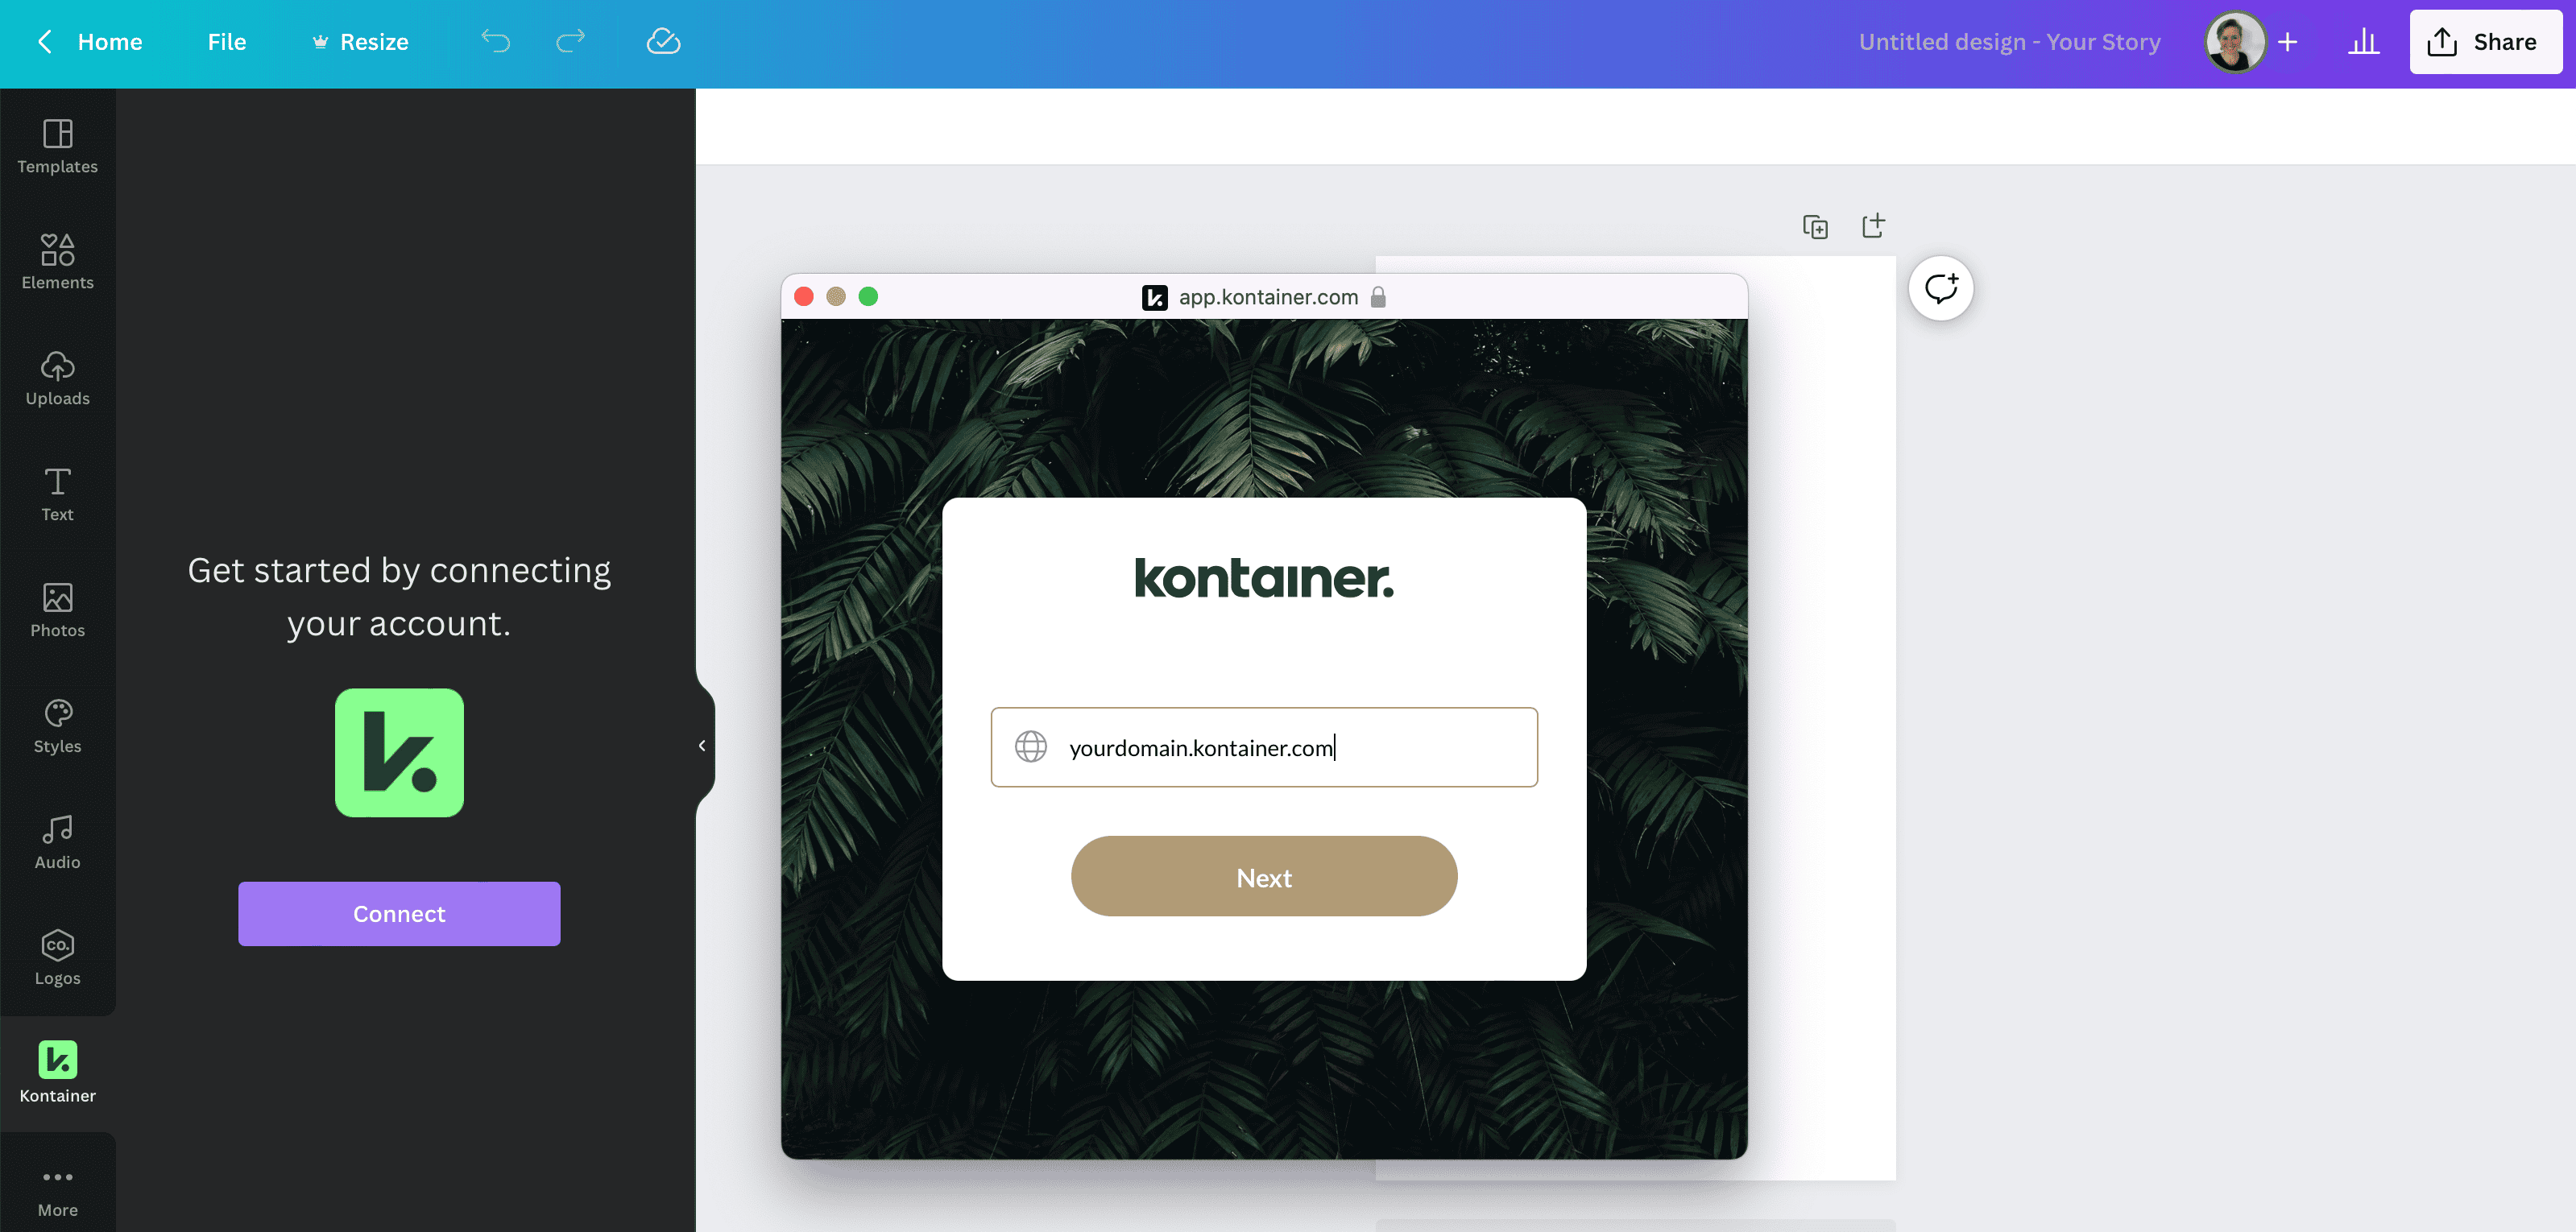Click Next in the Kontainer dialog

click(1263, 876)
